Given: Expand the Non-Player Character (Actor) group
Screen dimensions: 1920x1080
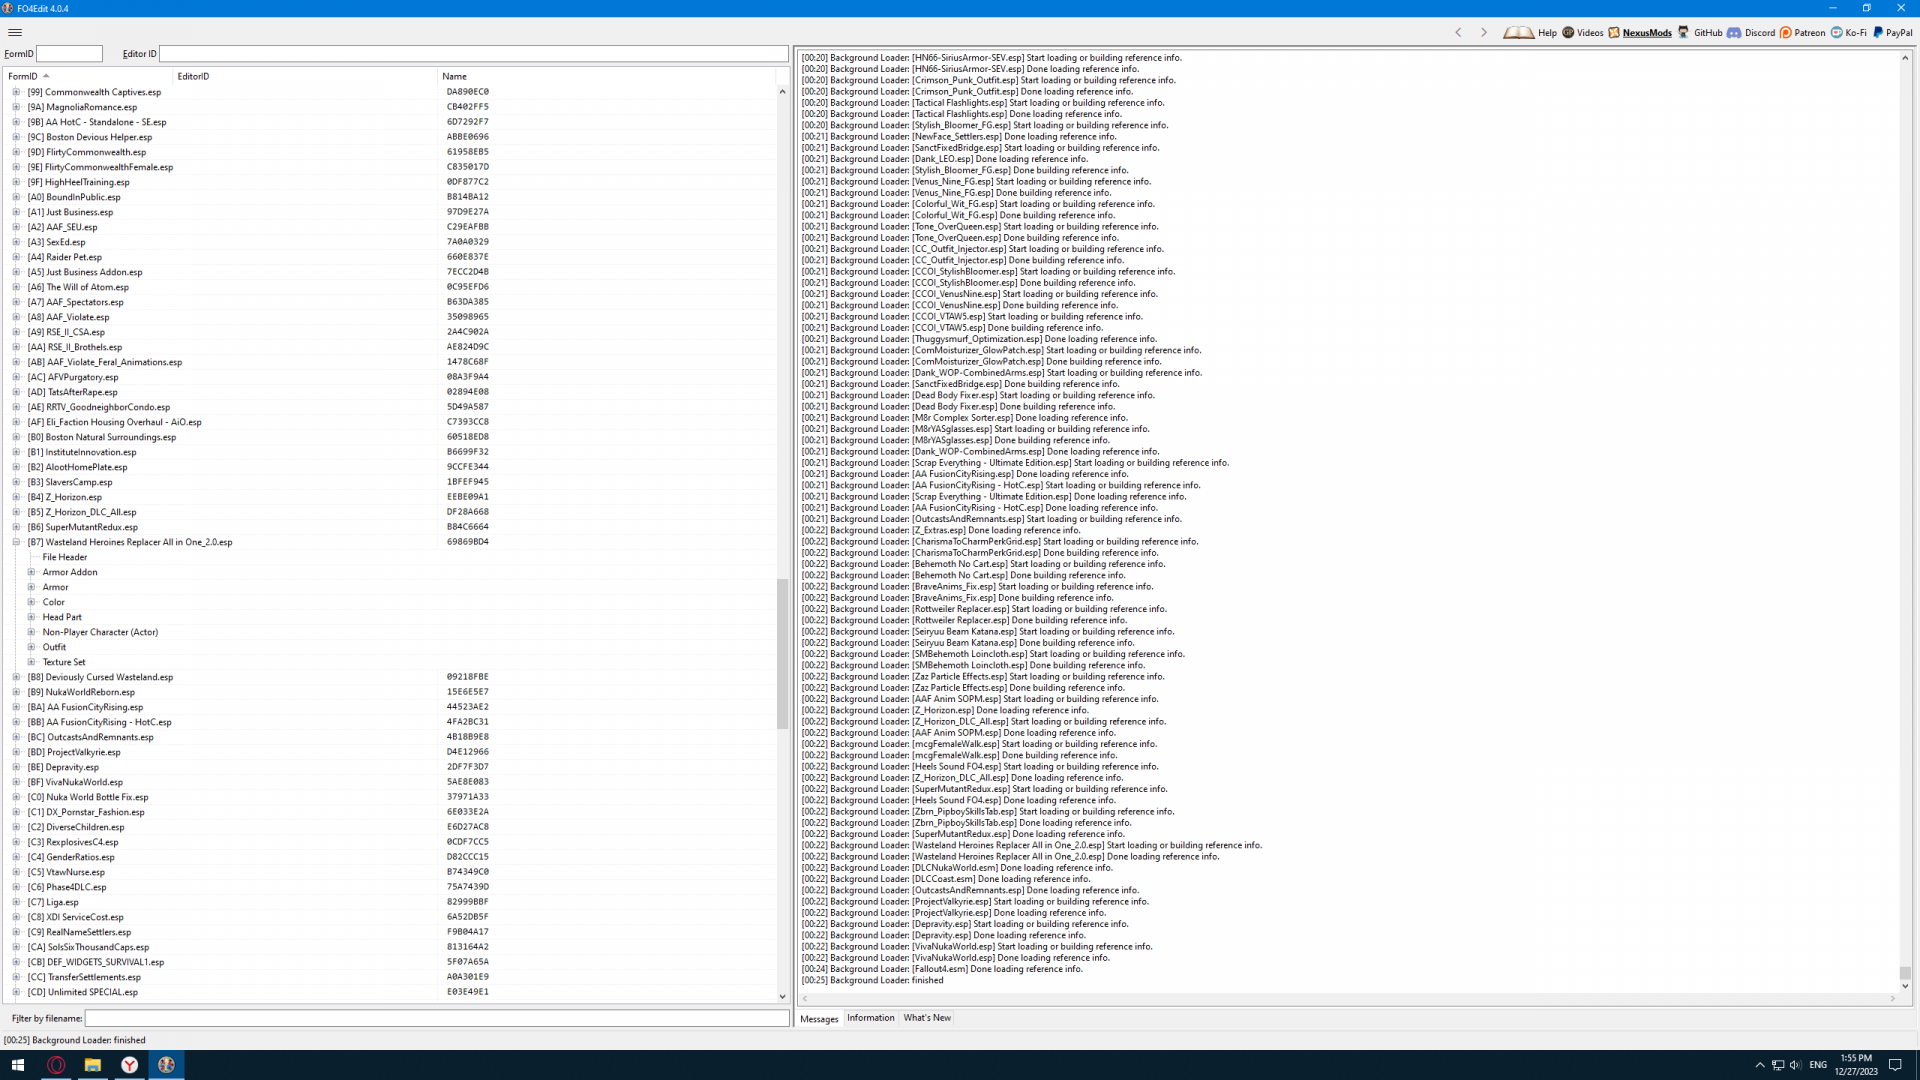Looking at the screenshot, I should point(31,632).
